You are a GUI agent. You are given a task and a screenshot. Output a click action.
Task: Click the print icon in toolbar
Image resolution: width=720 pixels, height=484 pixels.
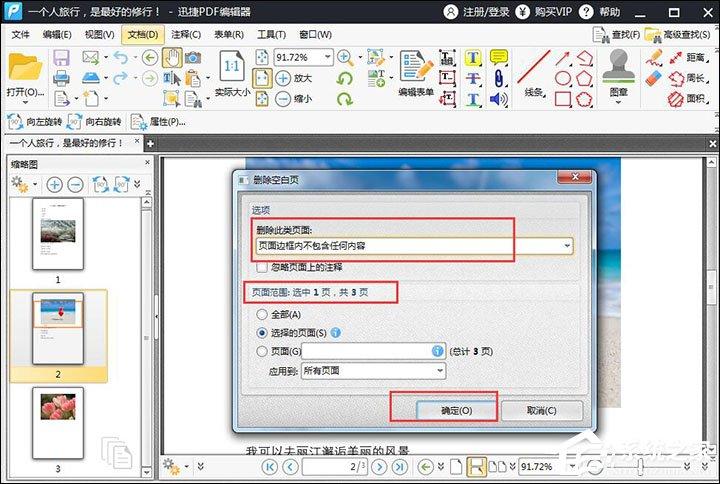click(61, 78)
